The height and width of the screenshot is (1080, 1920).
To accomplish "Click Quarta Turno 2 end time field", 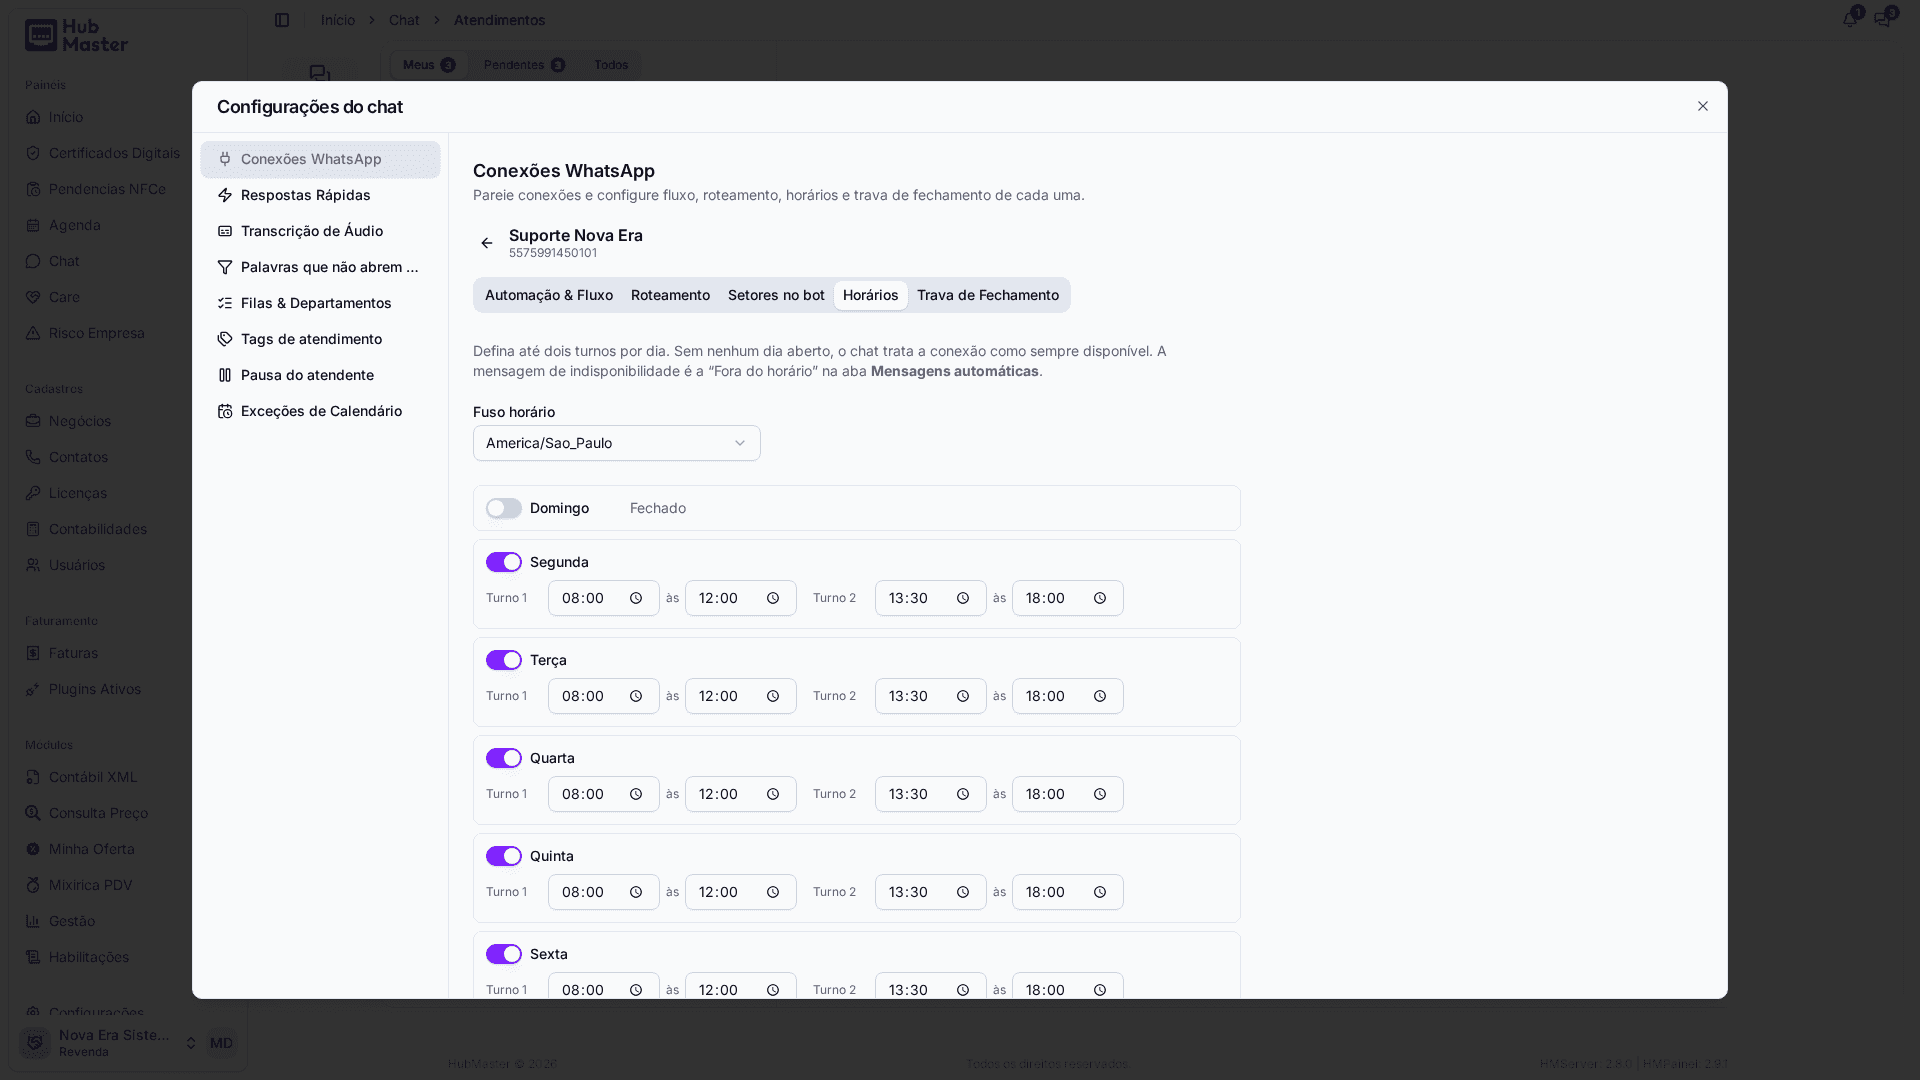I will click(x=1068, y=794).
